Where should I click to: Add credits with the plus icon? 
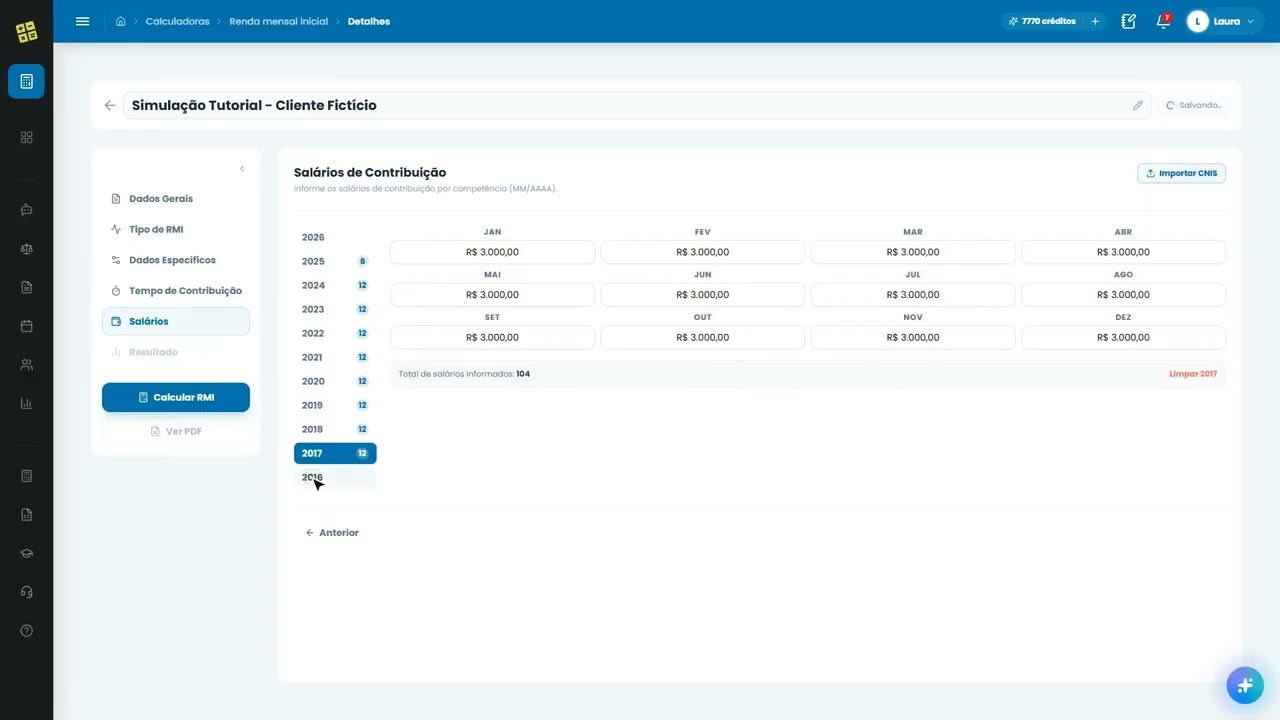tap(1095, 21)
